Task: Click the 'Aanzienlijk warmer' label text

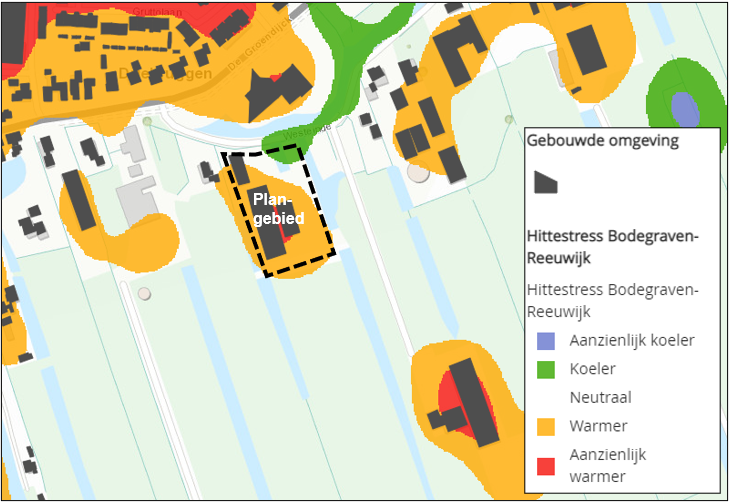Action: point(607,465)
